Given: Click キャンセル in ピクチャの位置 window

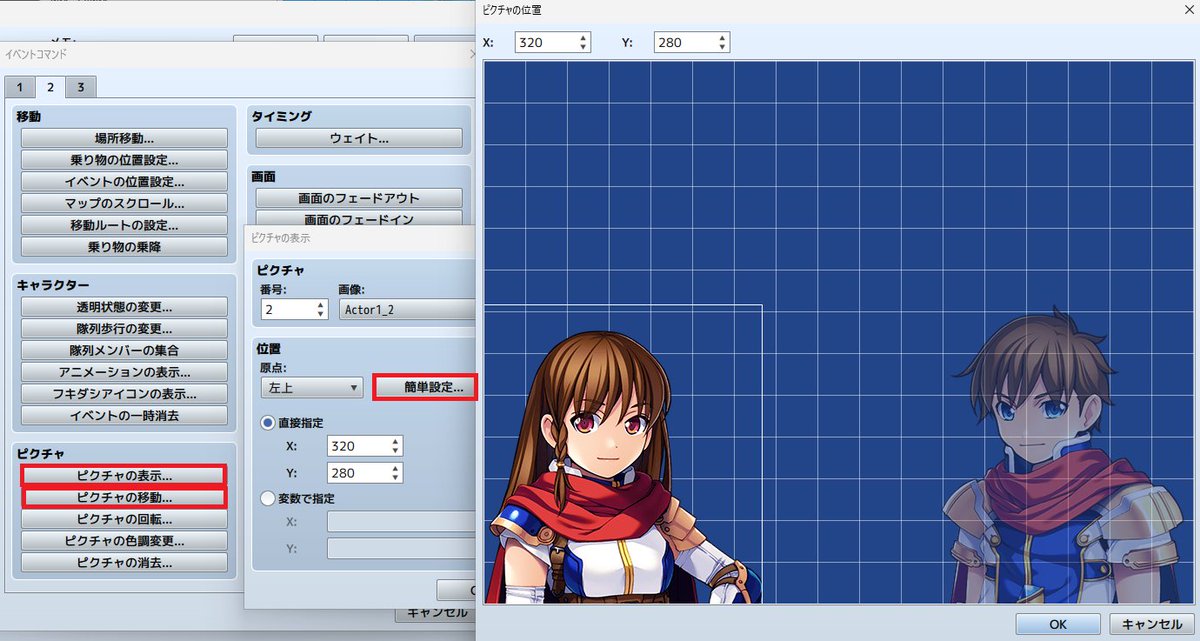Looking at the screenshot, I should pos(1152,624).
